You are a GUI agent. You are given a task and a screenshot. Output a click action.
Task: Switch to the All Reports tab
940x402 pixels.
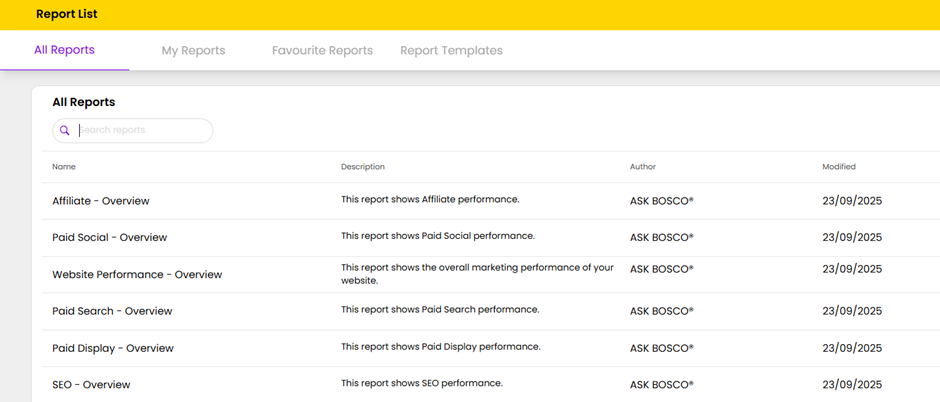64,50
